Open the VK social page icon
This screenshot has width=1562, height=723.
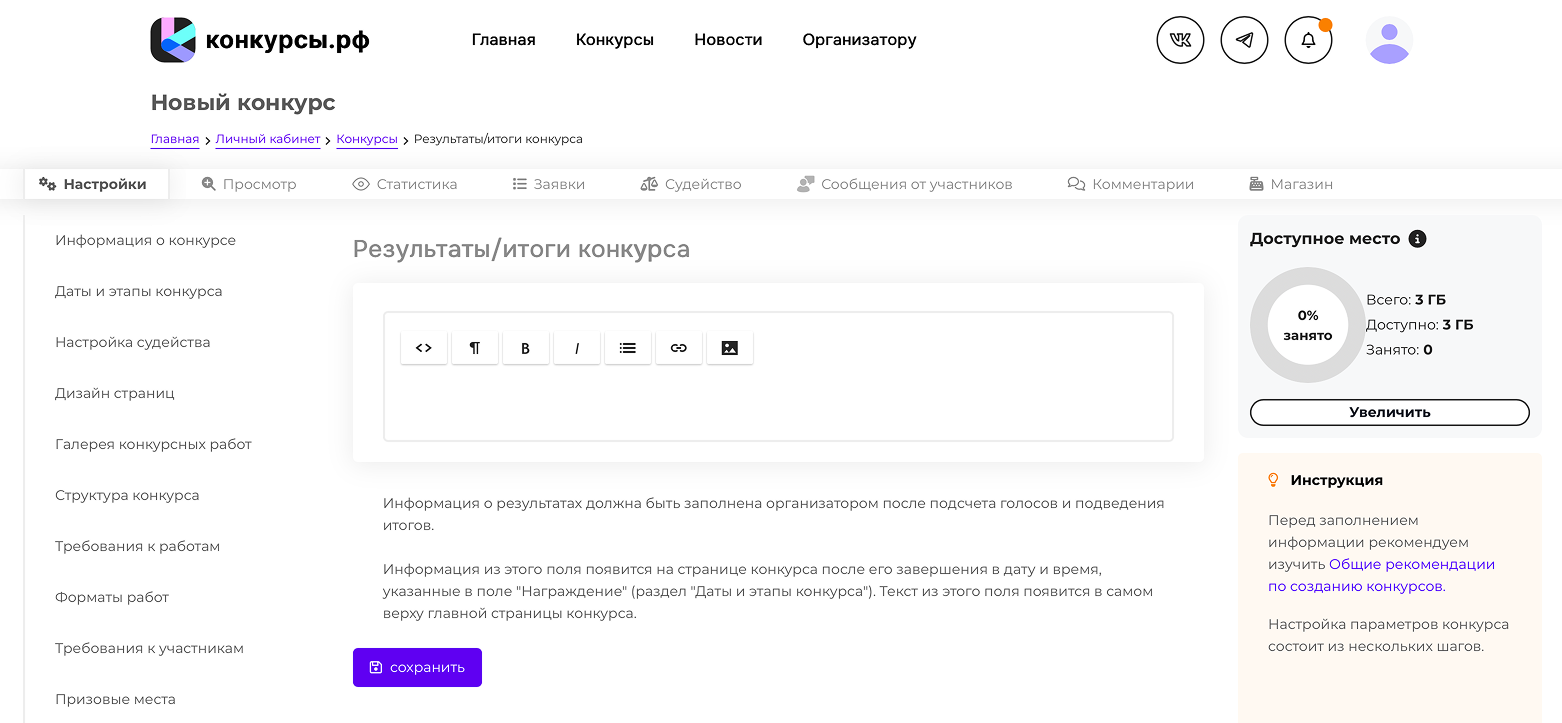coord(1180,40)
